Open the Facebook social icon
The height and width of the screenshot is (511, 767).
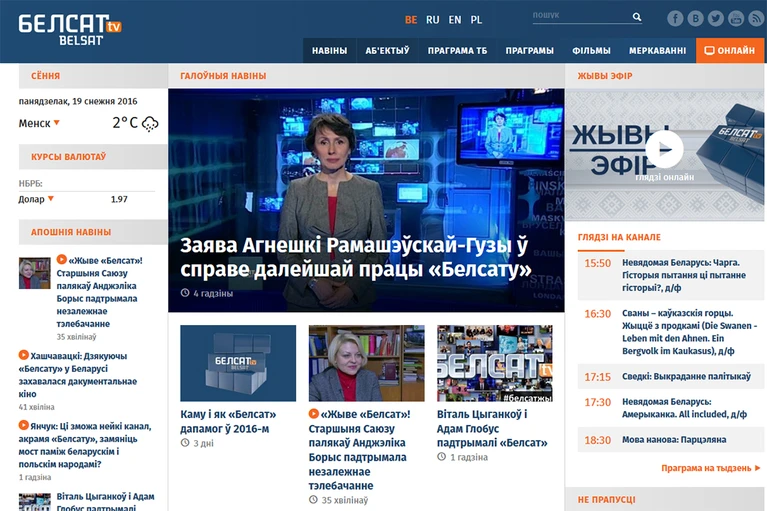tap(675, 19)
